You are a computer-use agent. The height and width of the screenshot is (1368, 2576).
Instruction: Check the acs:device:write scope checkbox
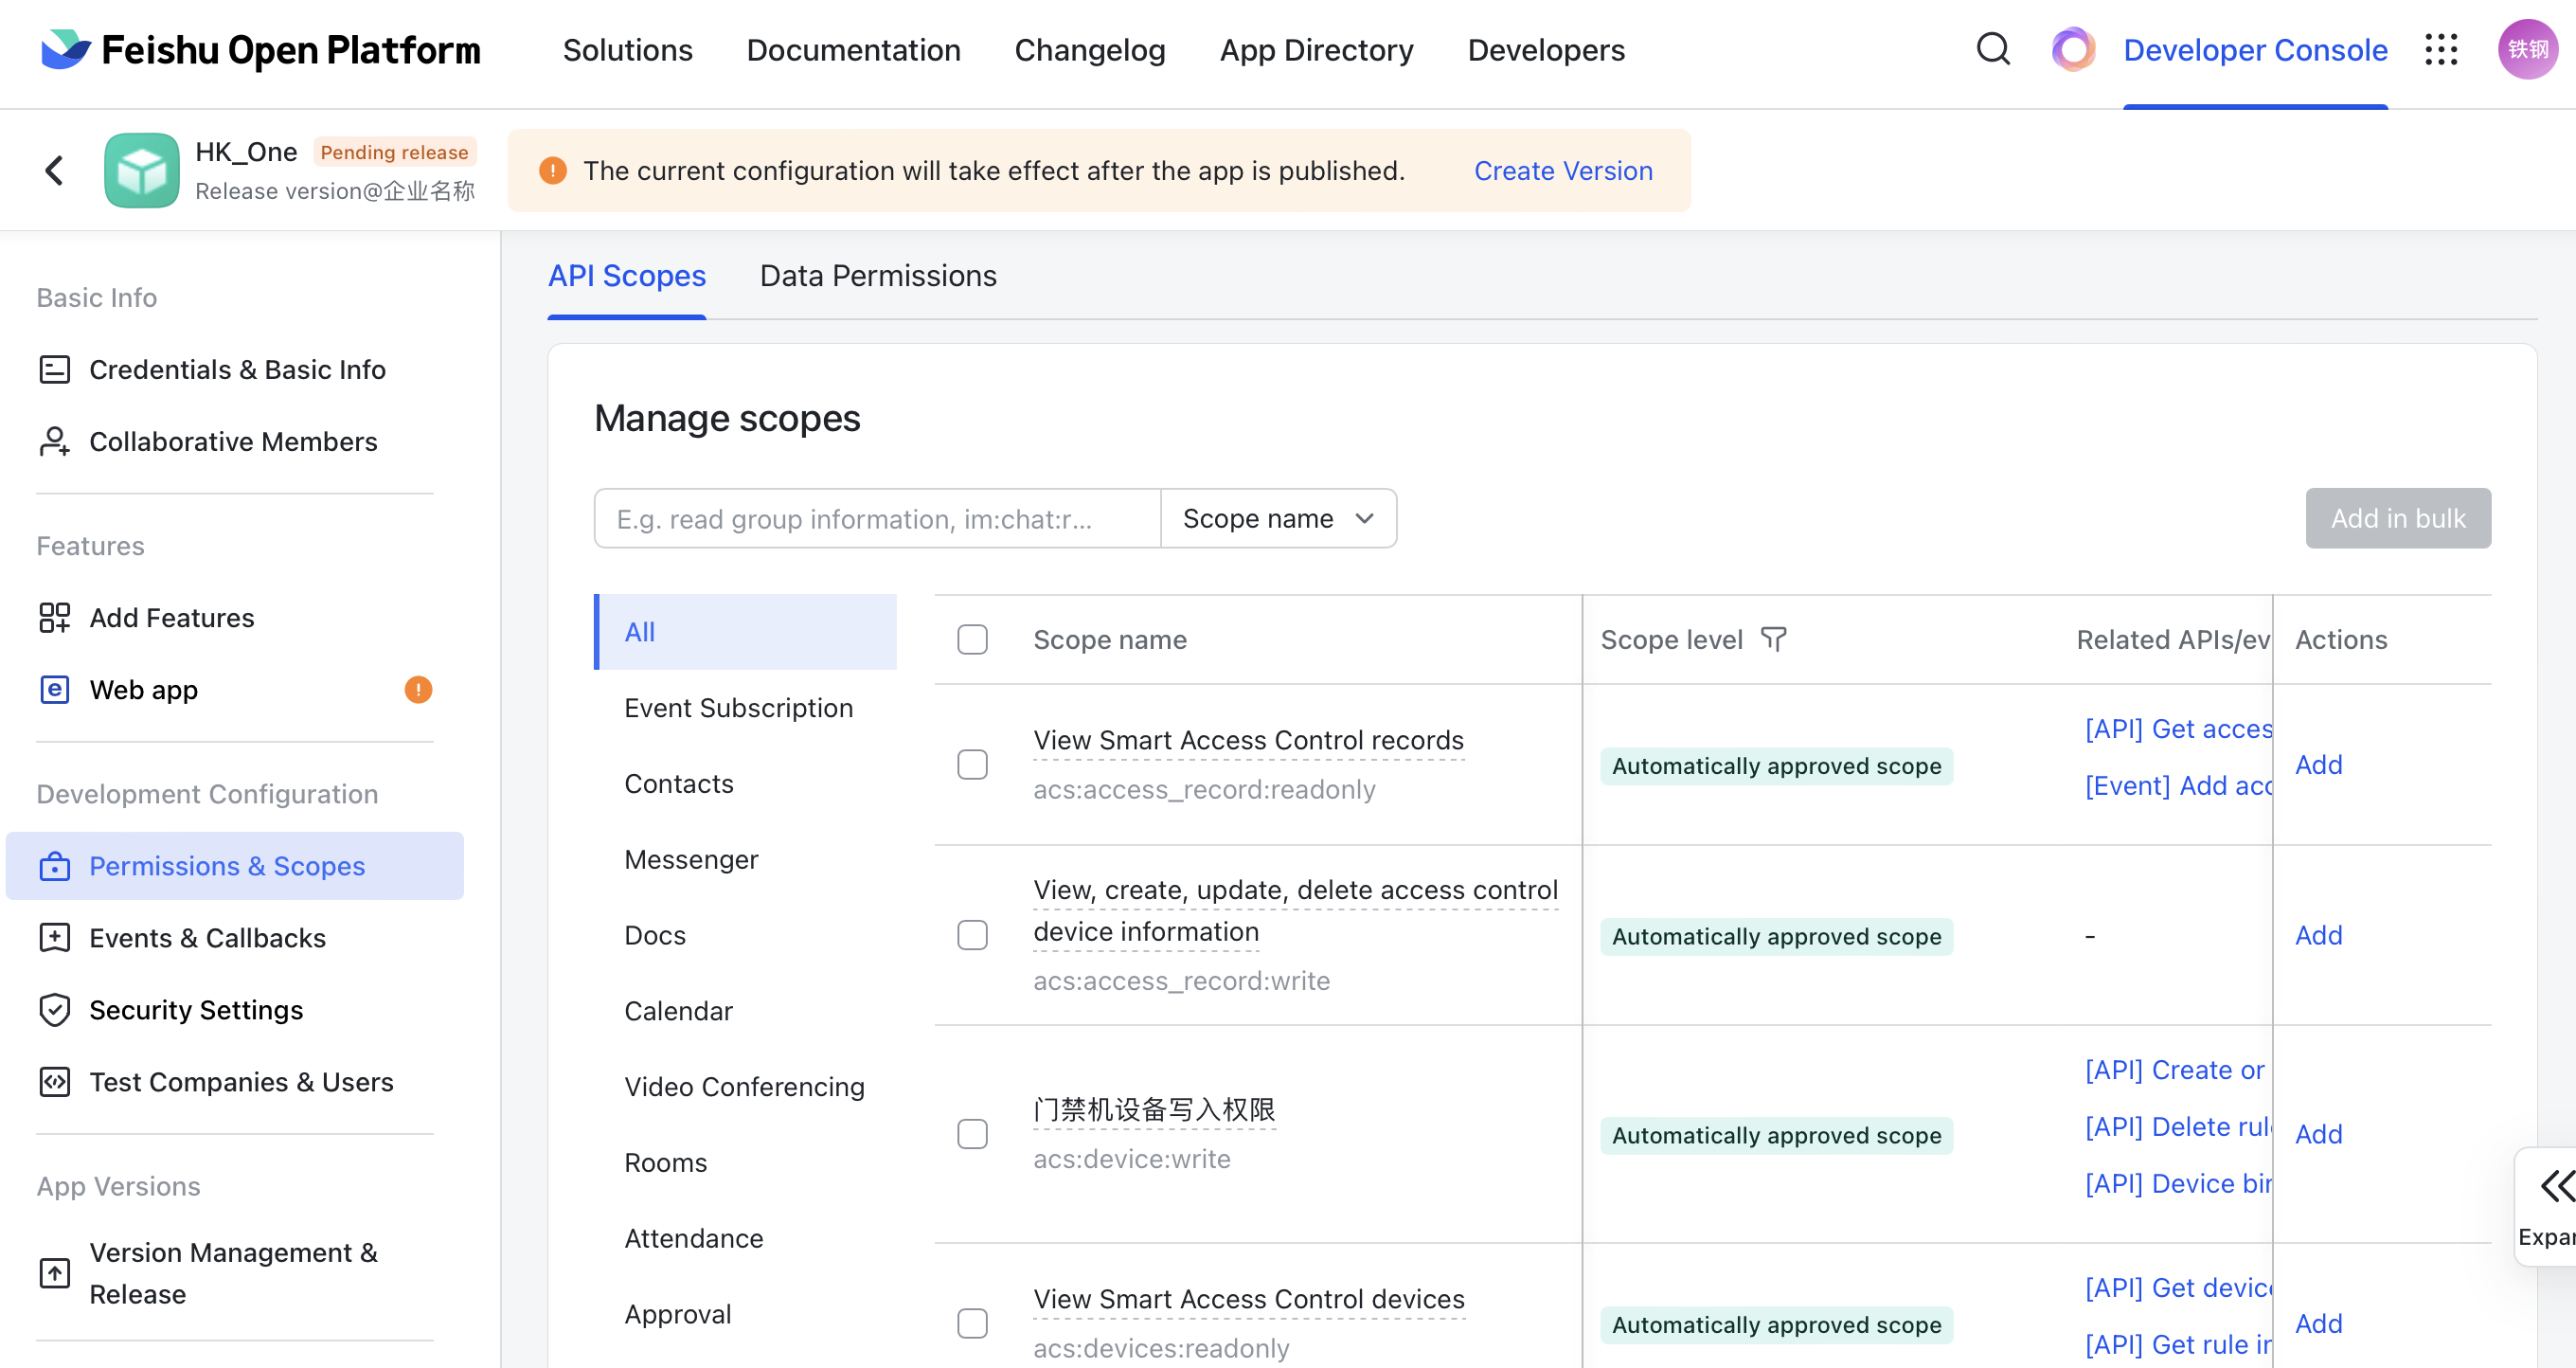click(x=972, y=1134)
